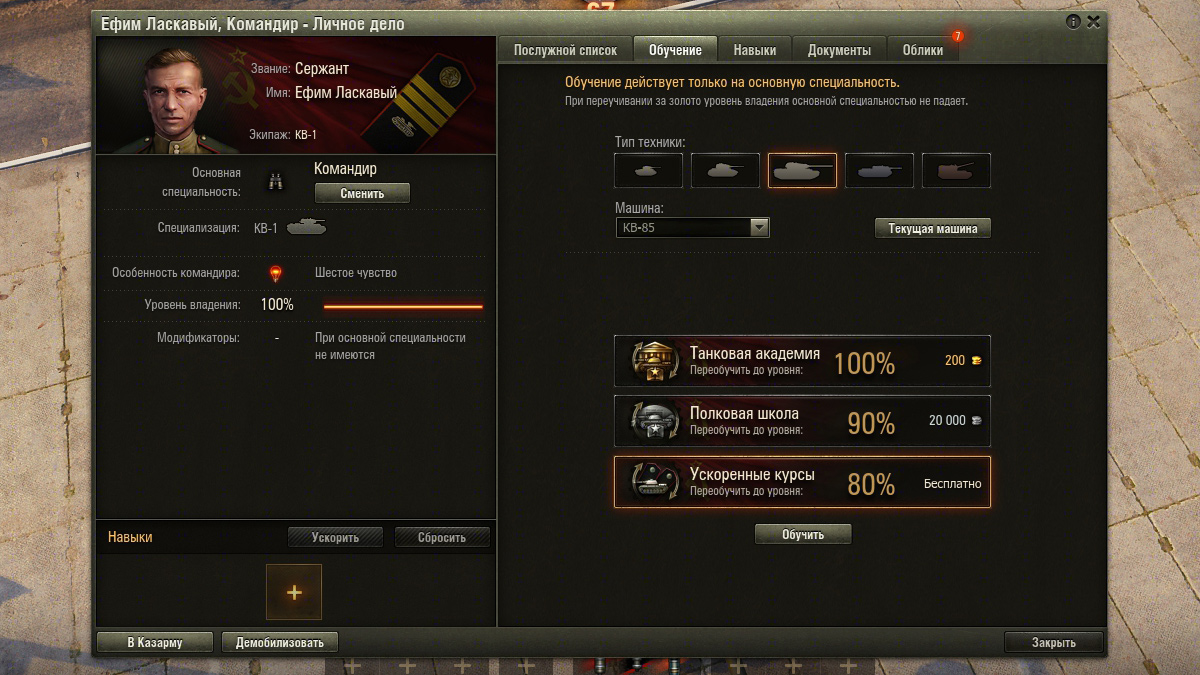Click the Демобилизовать button
1200x675 pixels.
click(280, 642)
